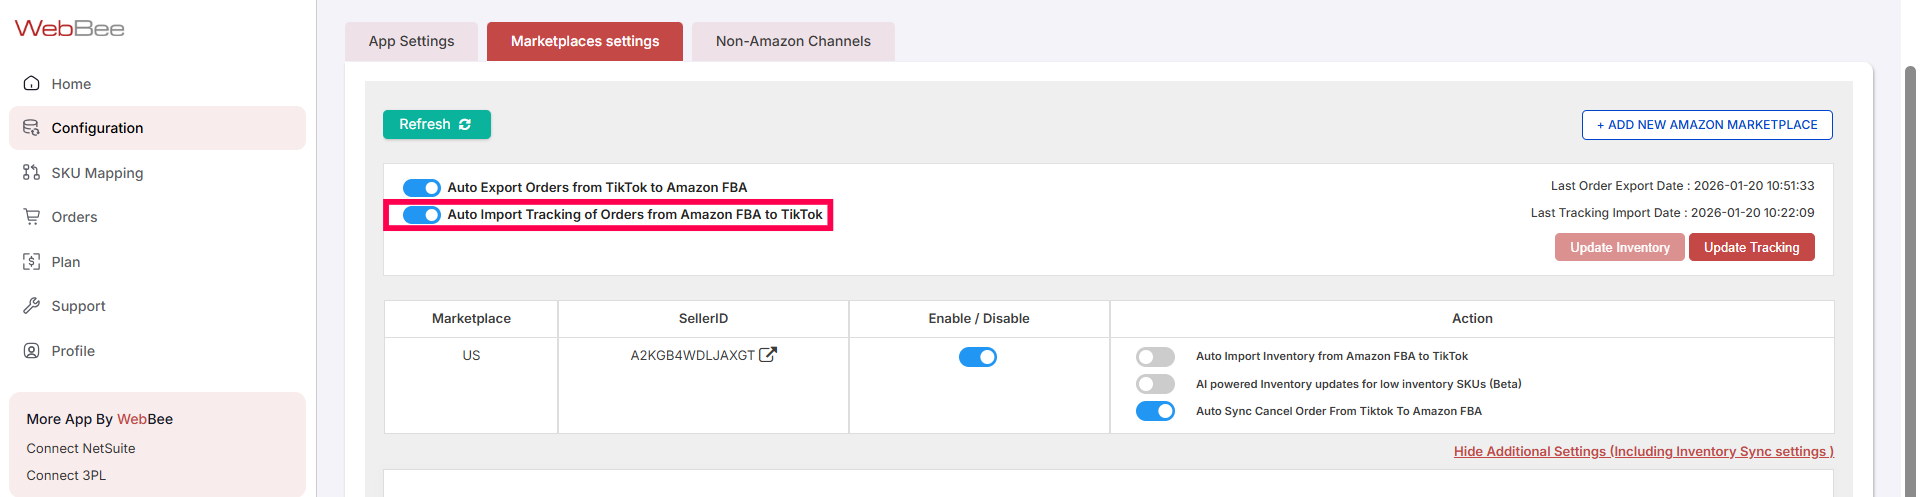Switch to App Settings tab
The height and width of the screenshot is (497, 1920).
(x=411, y=42)
